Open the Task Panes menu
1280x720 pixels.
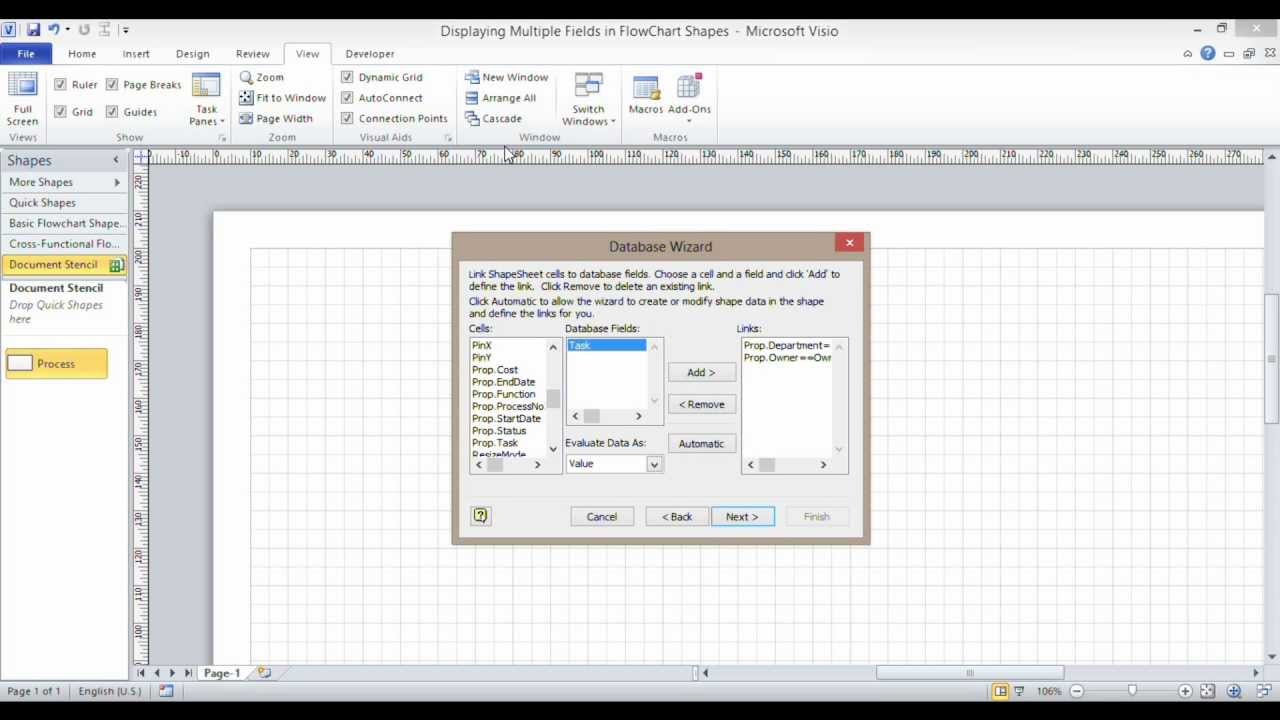pos(206,99)
